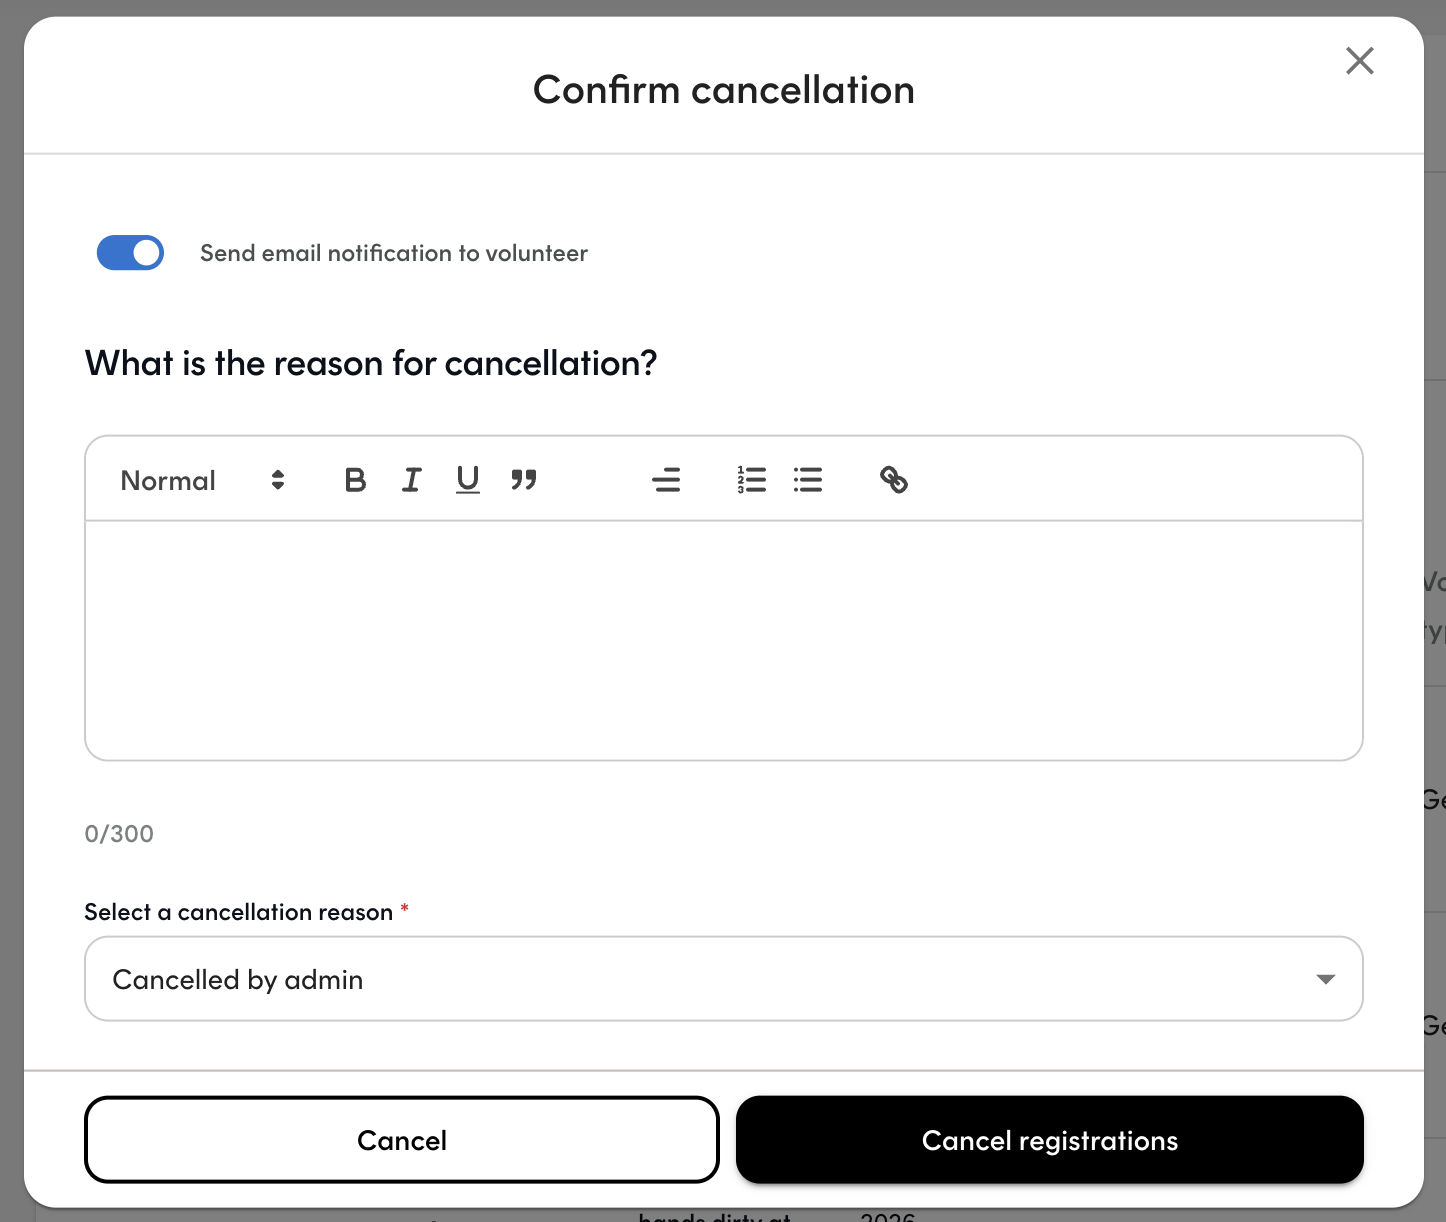
Task: Insert a blockquote
Action: (x=524, y=480)
